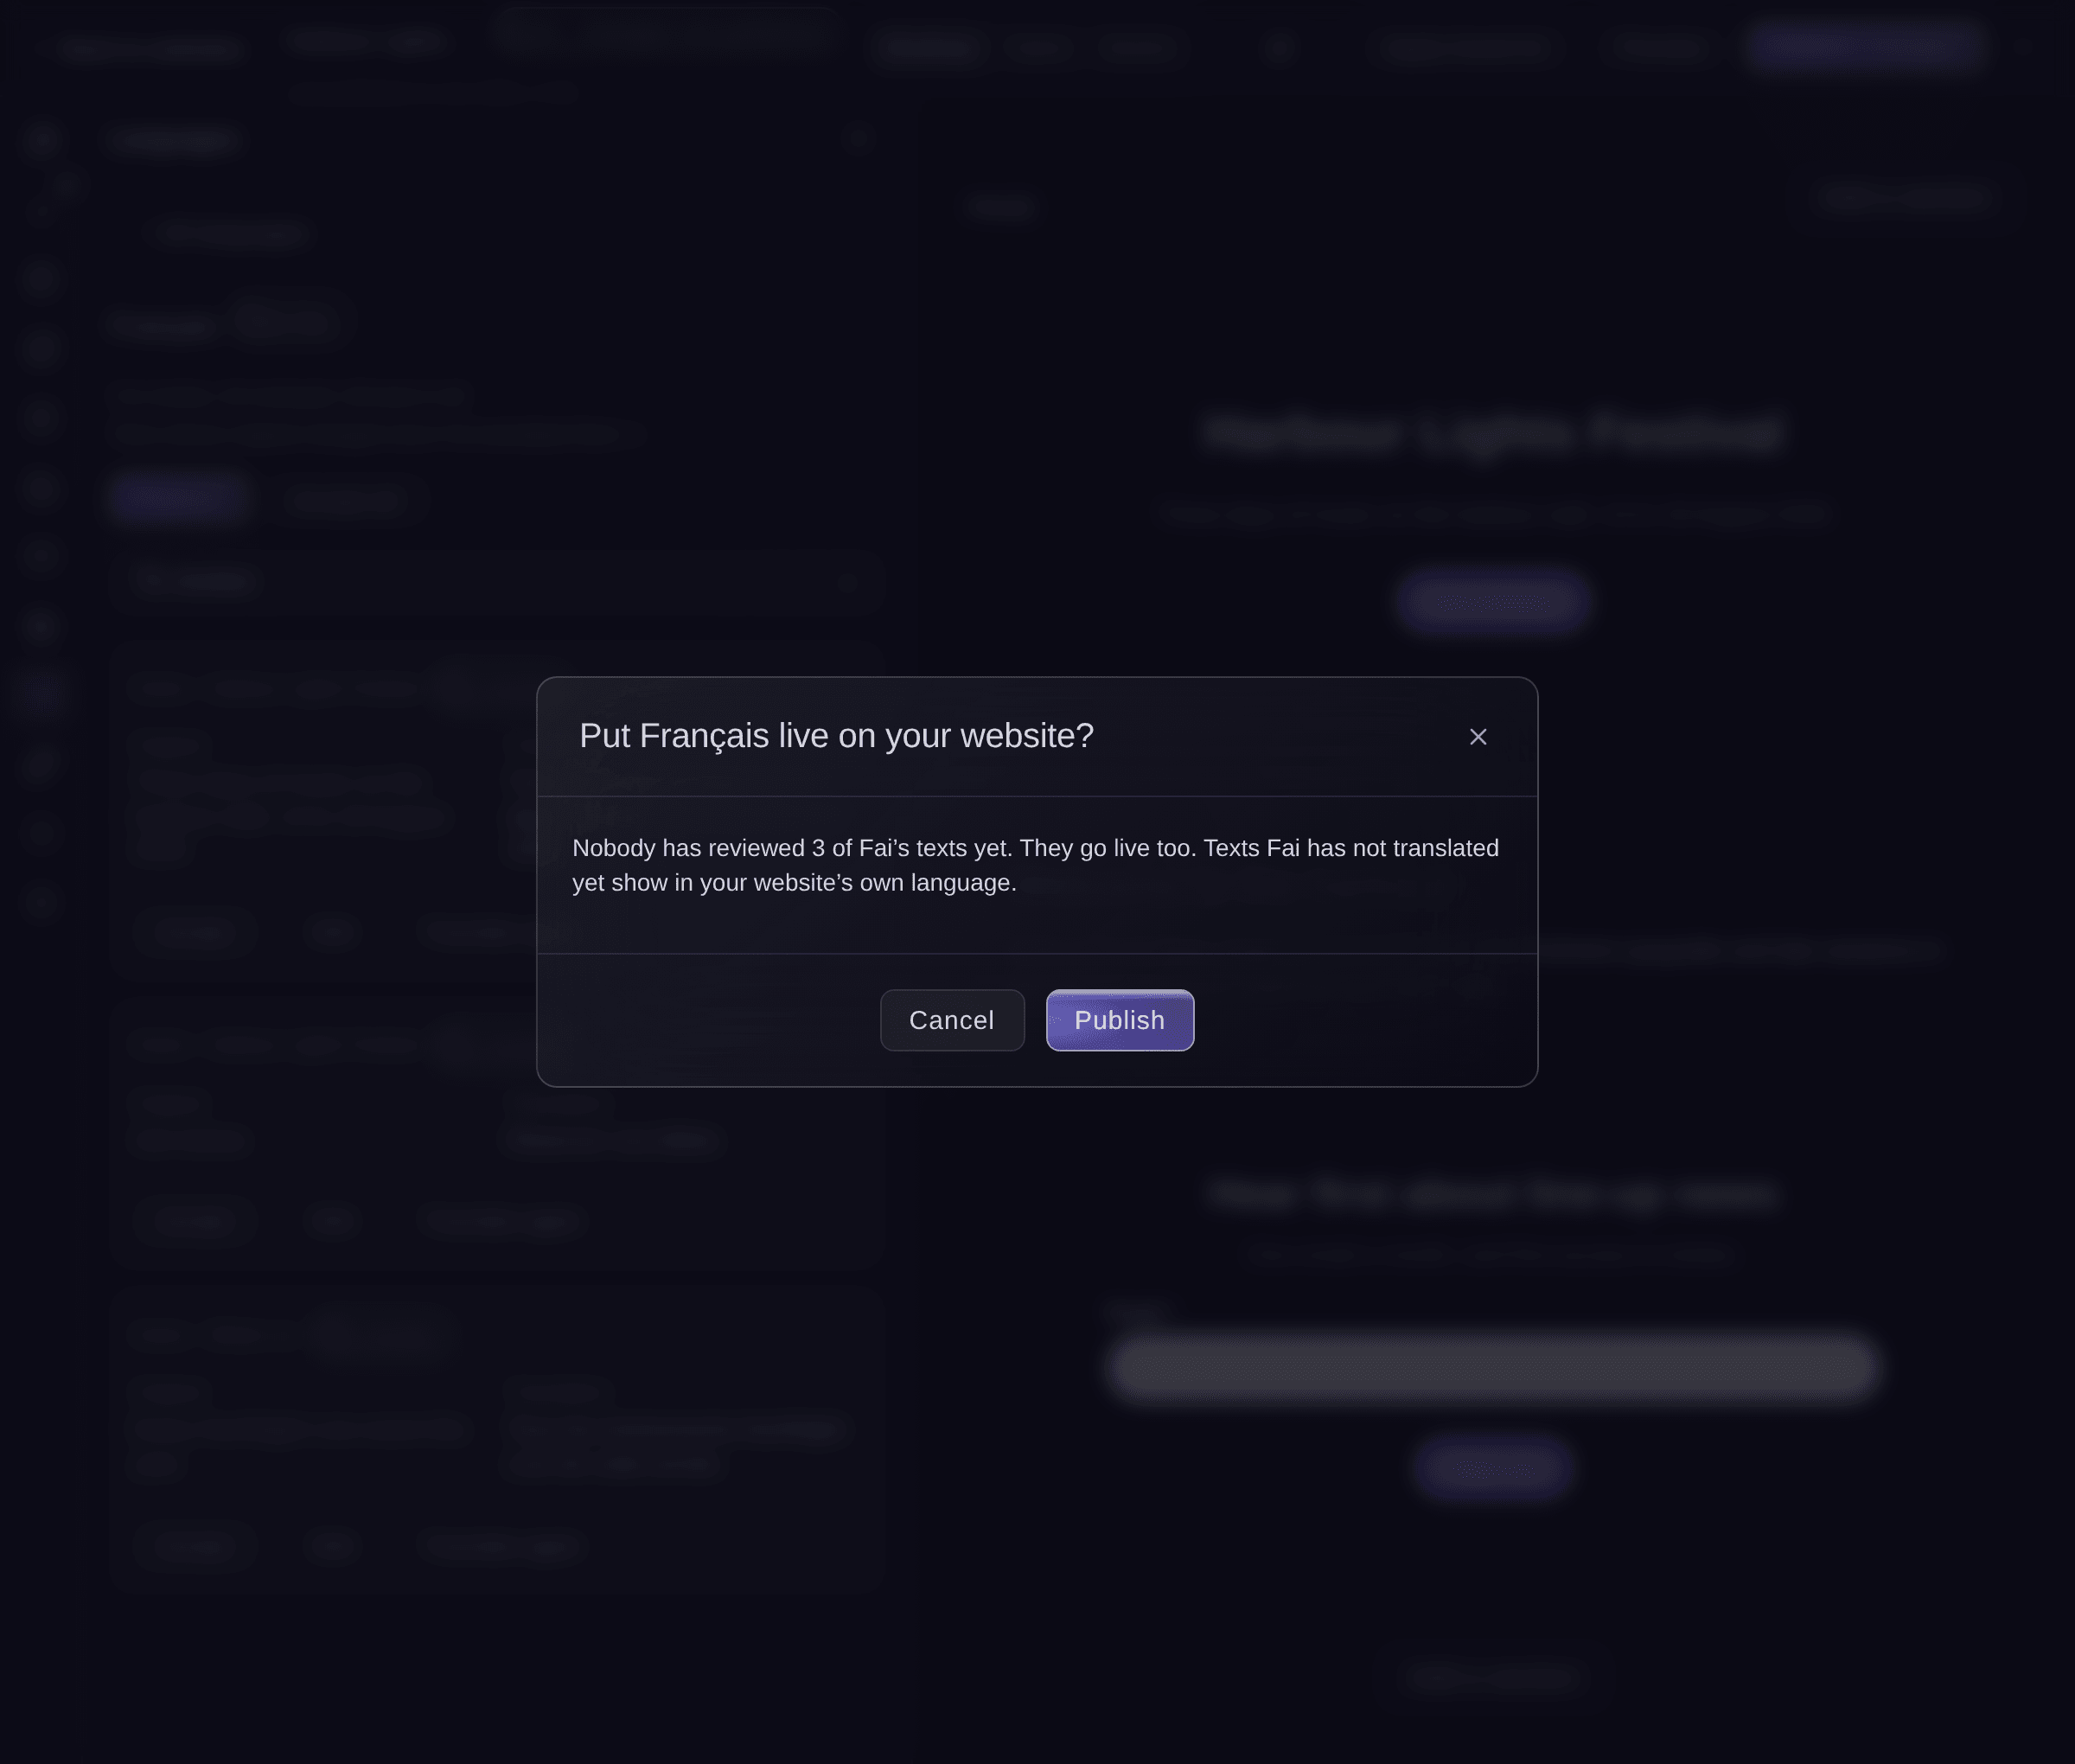The width and height of the screenshot is (2075, 1764).
Task: Select the X at the dialog's top-right corner
Action: pos(1477,737)
